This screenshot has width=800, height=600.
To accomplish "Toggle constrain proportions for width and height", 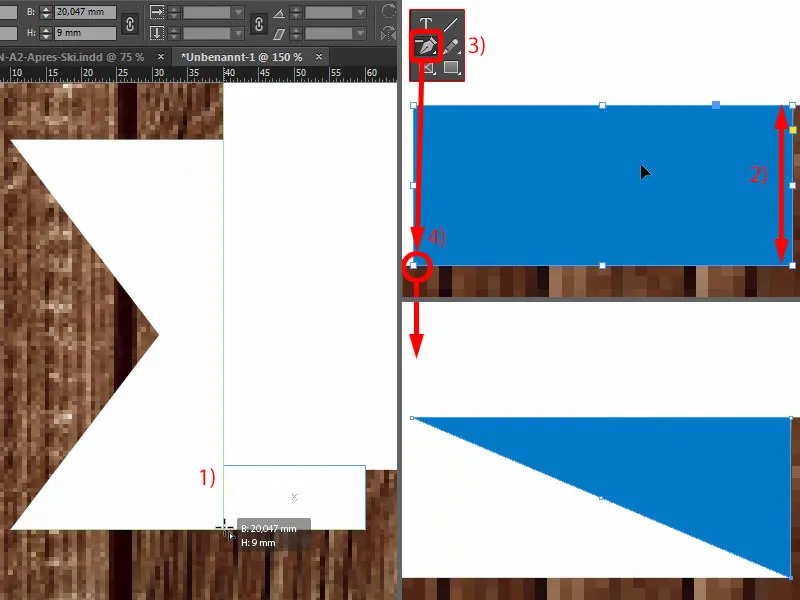I will [x=130, y=24].
